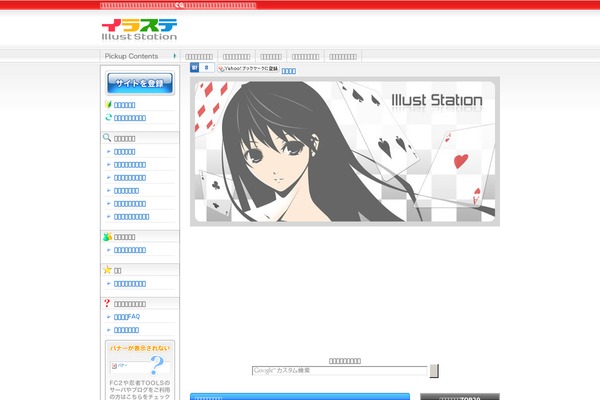Open link beside the green refresh-arrows icon

pos(130,118)
